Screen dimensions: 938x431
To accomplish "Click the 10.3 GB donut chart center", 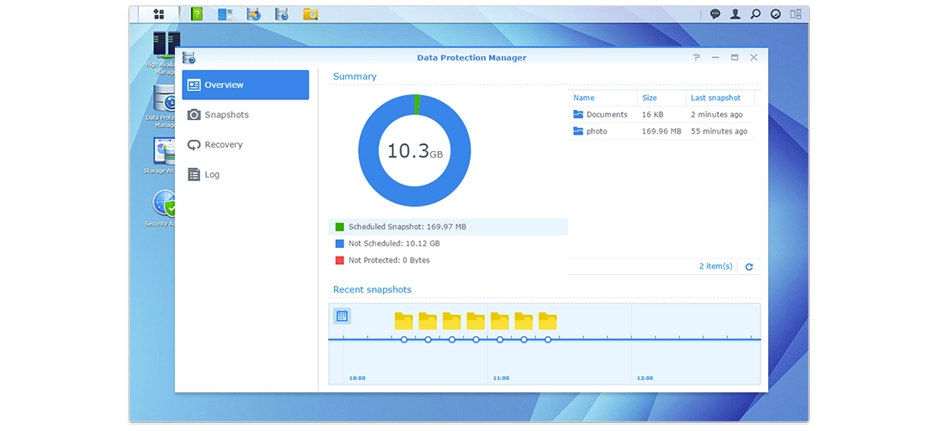I will pyautogui.click(x=415, y=151).
